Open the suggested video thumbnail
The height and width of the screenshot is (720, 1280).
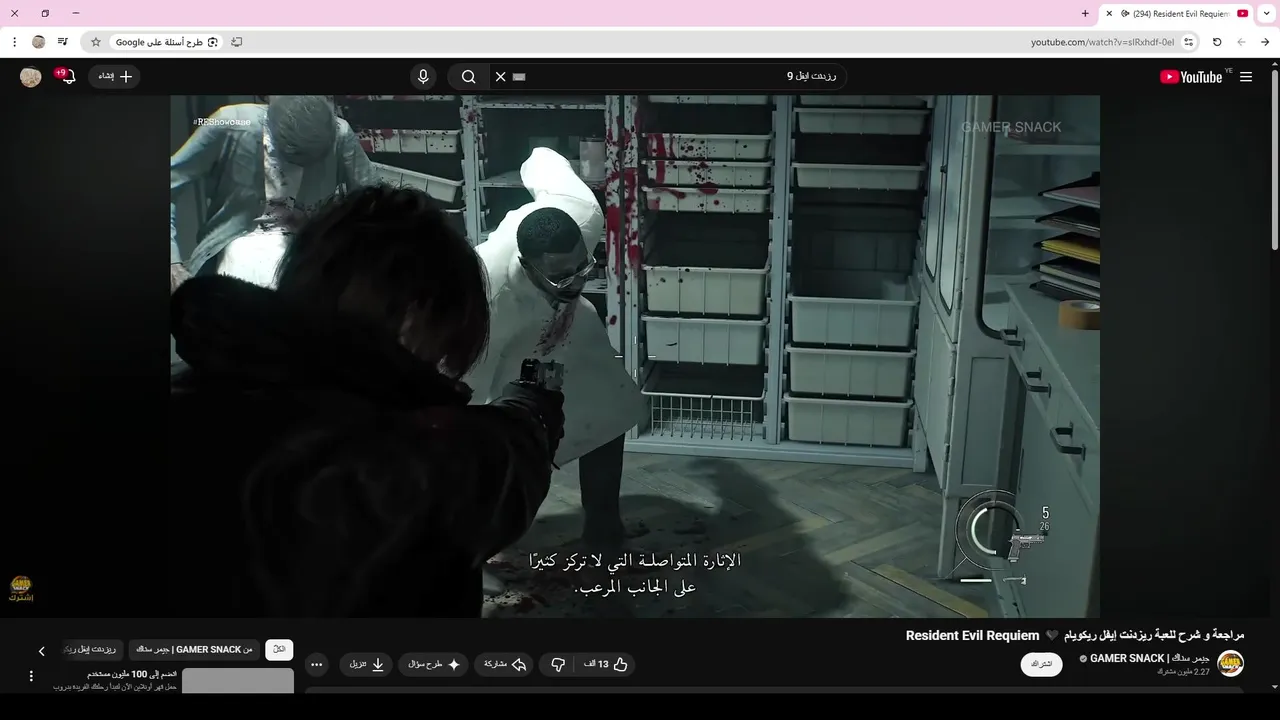tap(238, 680)
